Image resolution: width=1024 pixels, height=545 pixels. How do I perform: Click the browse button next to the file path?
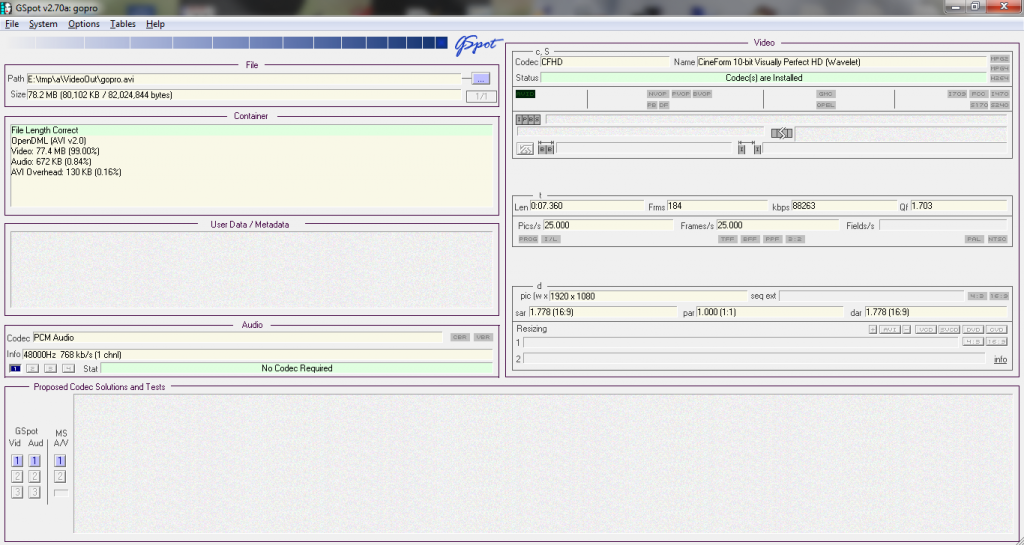[x=481, y=78]
